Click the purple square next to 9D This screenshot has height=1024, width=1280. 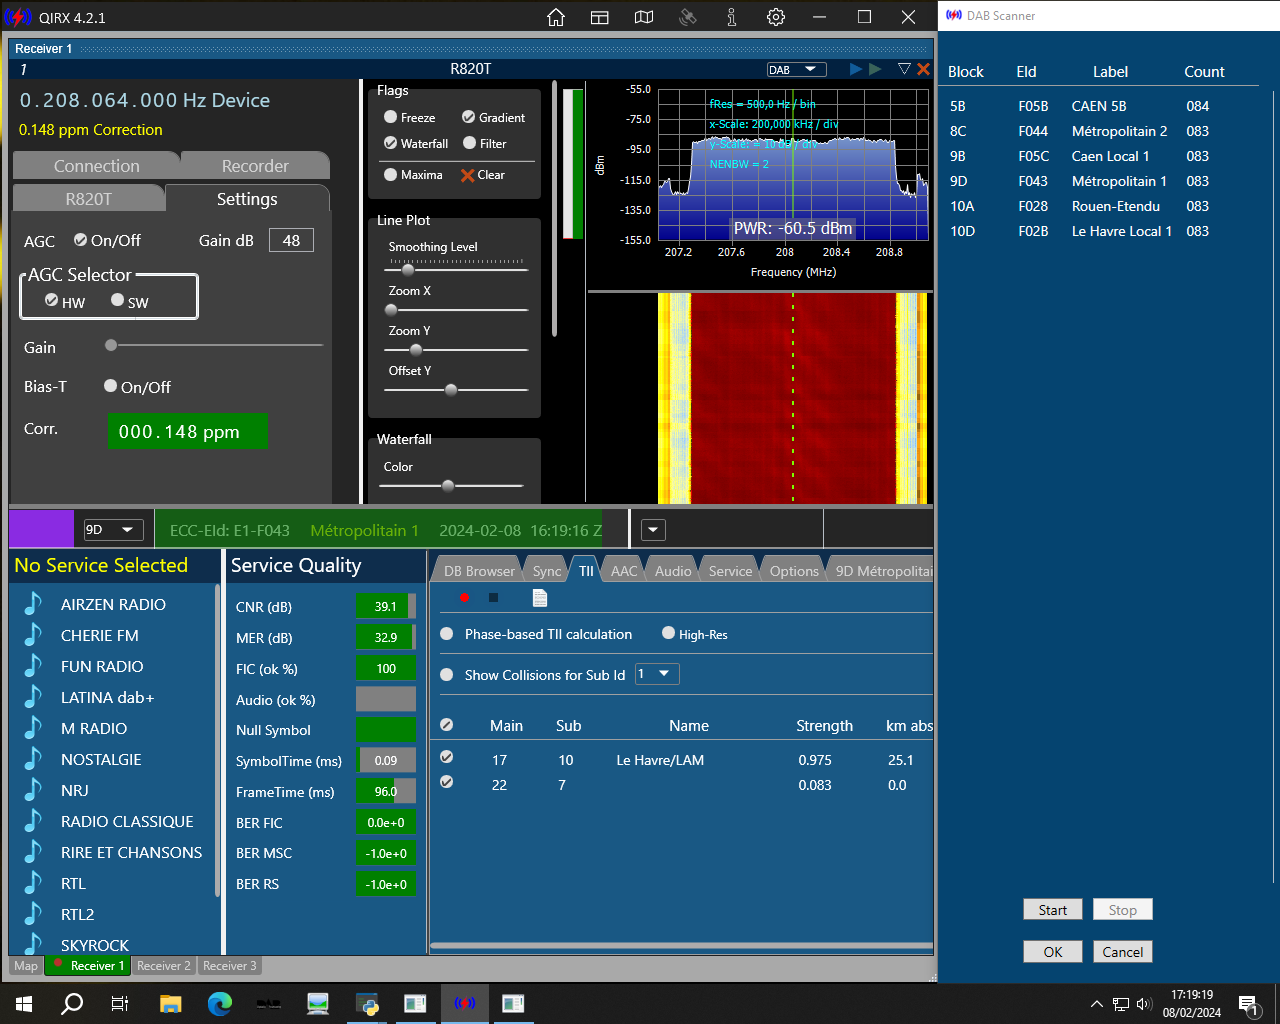point(41,529)
